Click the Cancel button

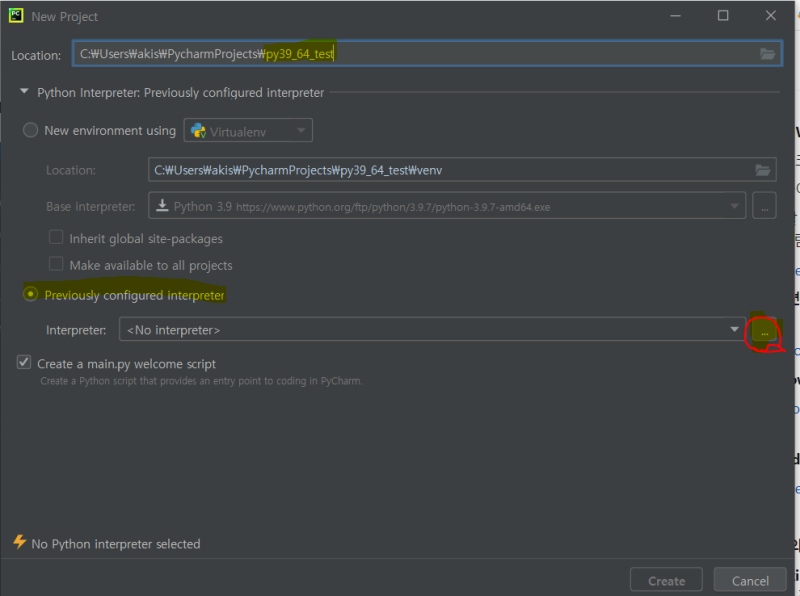pyautogui.click(x=749, y=580)
